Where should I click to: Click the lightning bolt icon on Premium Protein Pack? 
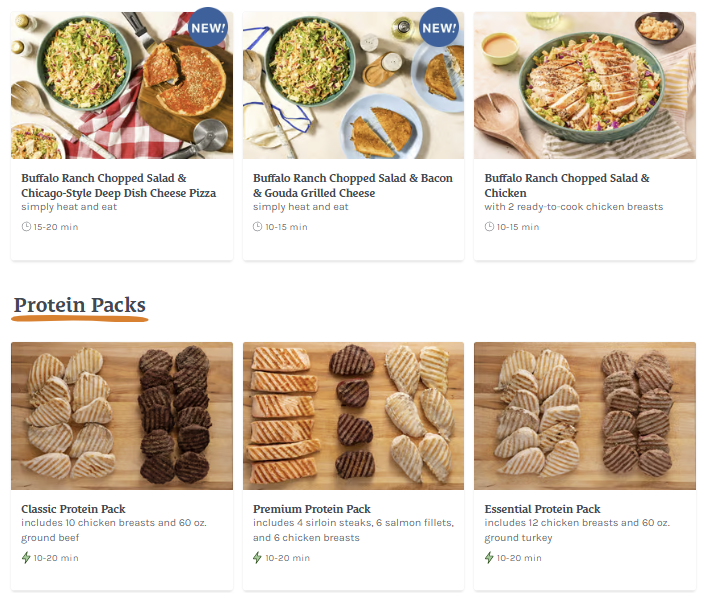pos(257,558)
